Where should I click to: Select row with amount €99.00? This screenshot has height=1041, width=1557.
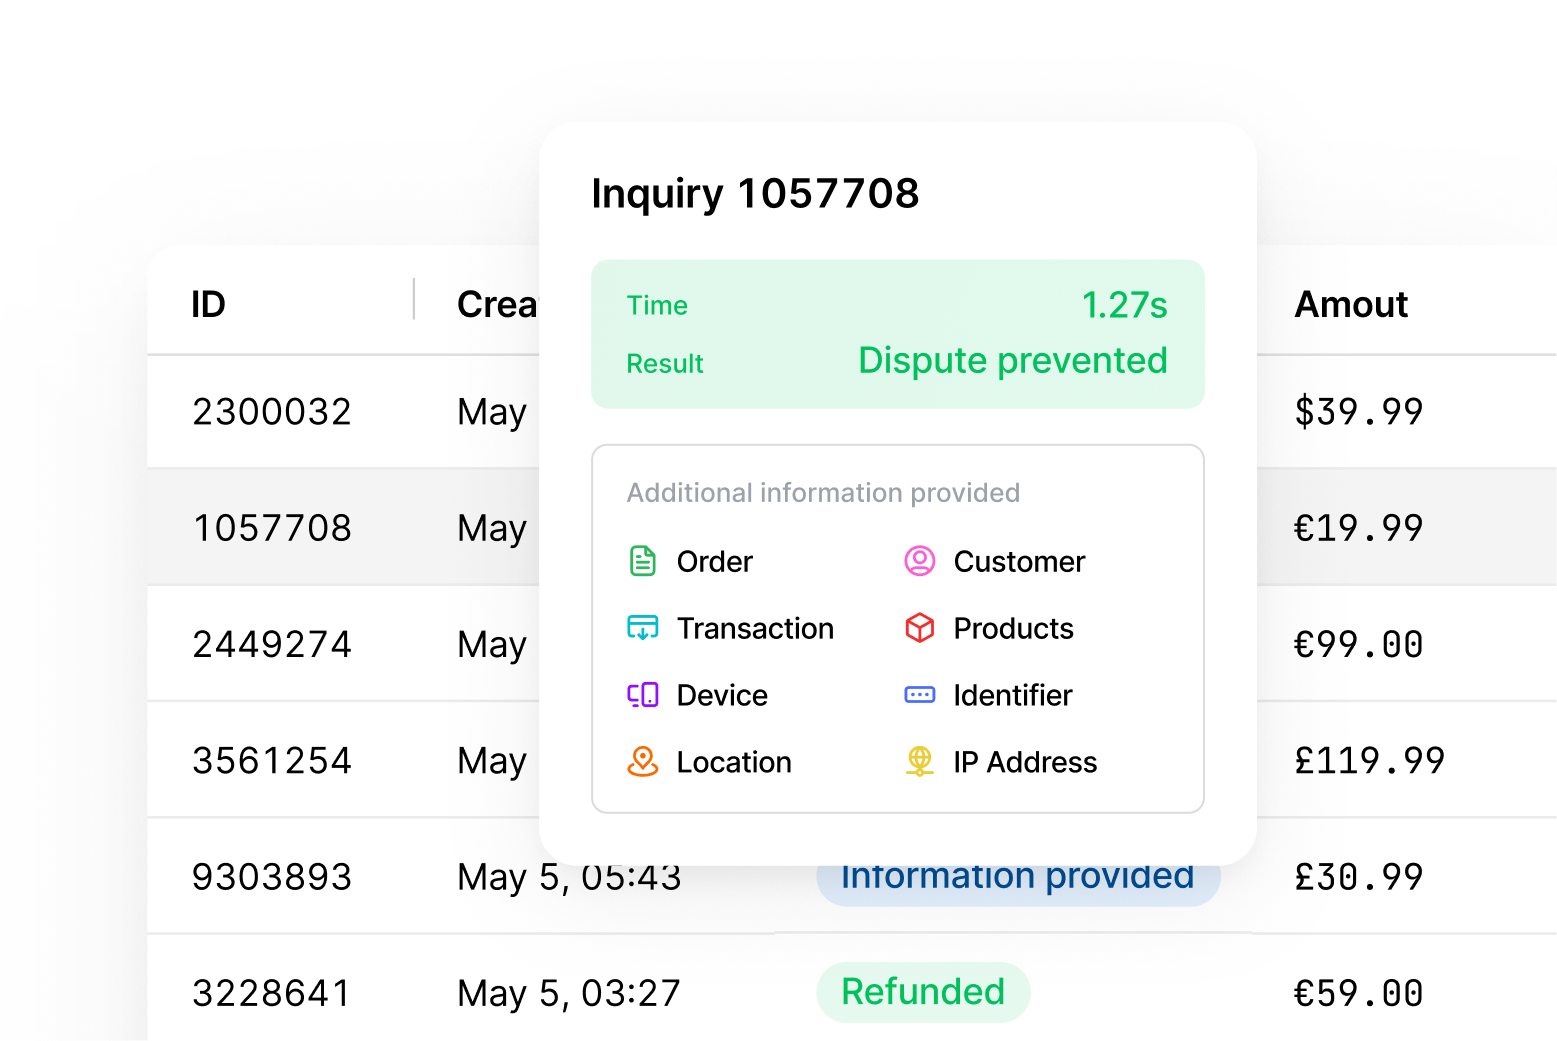point(1358,644)
